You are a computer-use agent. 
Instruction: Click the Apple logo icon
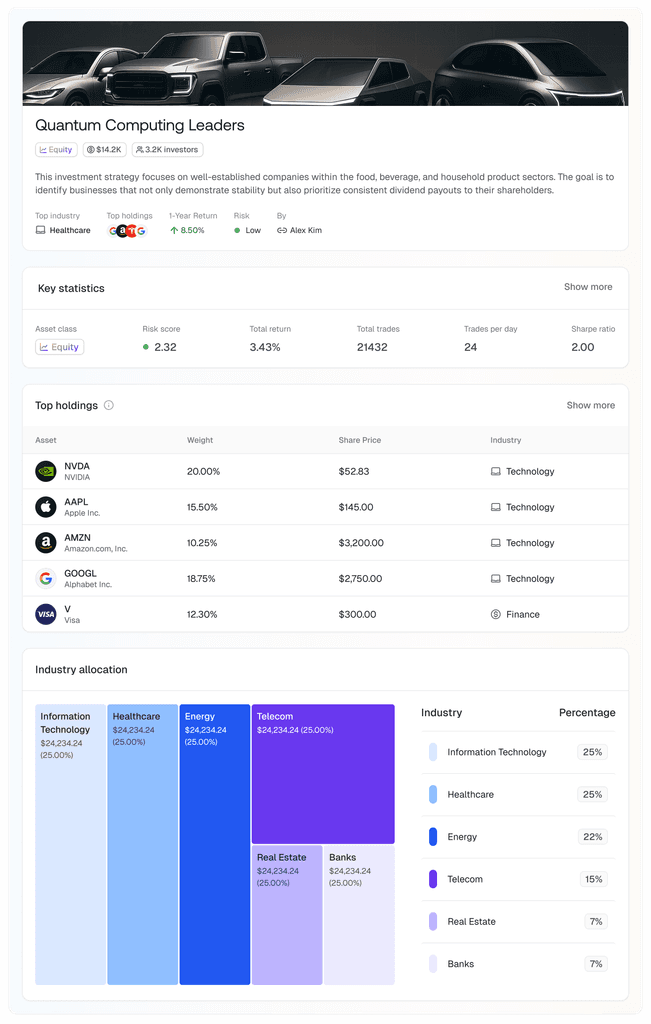tap(46, 507)
